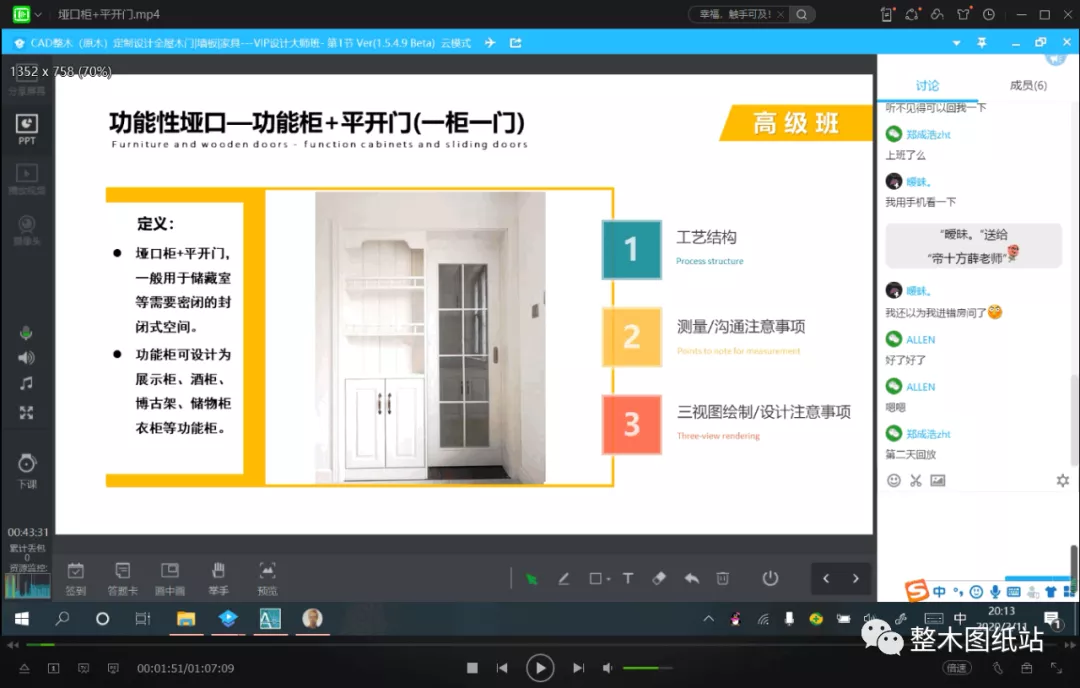The width and height of the screenshot is (1080, 688).
Task: Undo the last annotation with the arrow
Action: (x=691, y=578)
